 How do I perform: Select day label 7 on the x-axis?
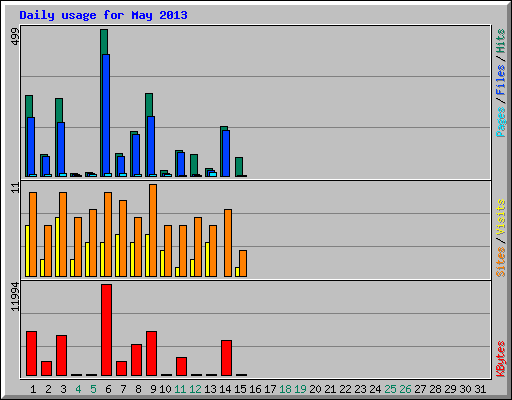tap(123, 389)
